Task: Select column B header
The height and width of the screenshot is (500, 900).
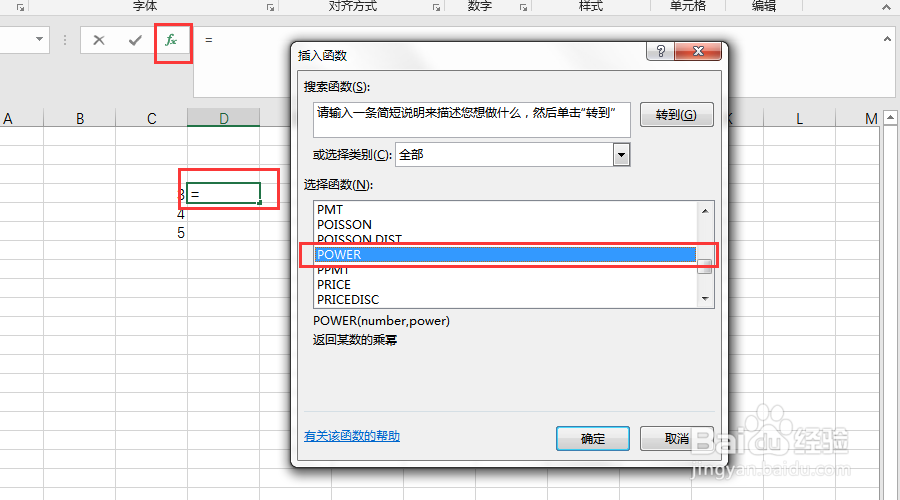Action: pos(80,118)
